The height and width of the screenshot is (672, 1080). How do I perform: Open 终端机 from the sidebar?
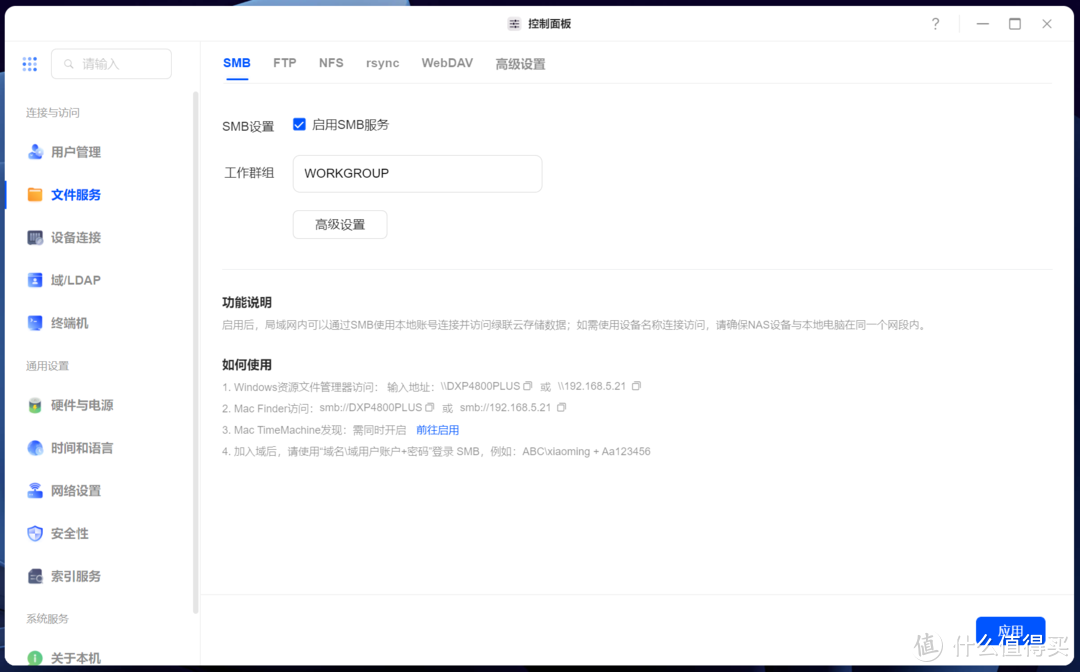click(71, 322)
